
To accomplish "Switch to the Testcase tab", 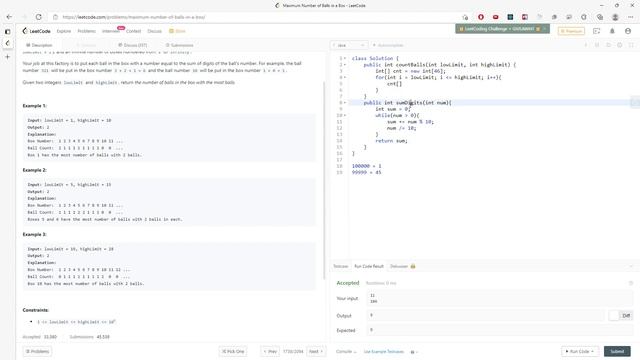I will (340, 267).
